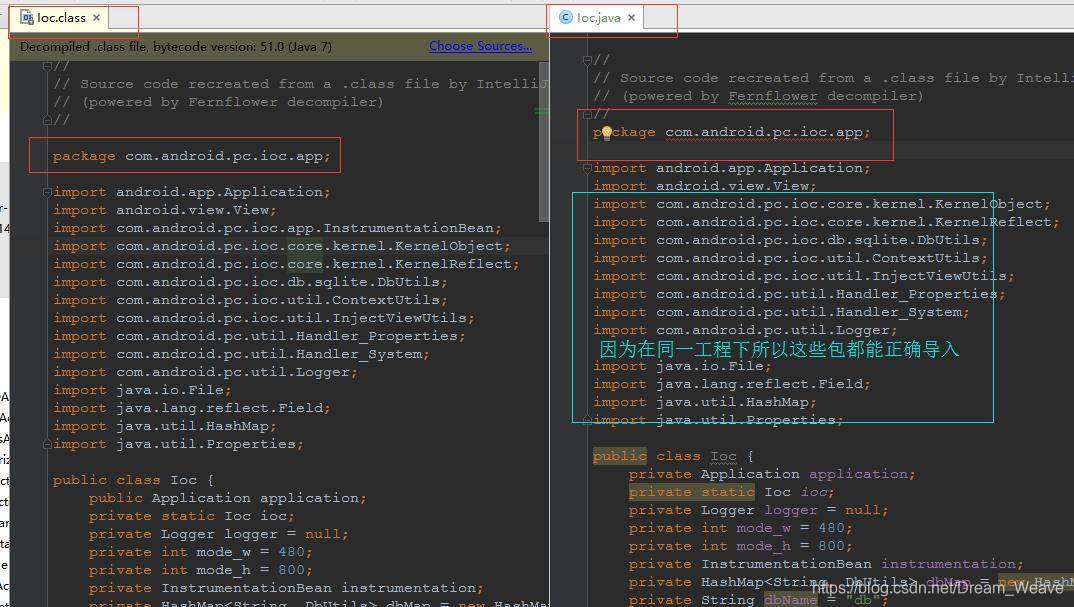This screenshot has height=607, width=1074.
Task: Click the DbUtils import in Ioc.class
Action: (250, 282)
